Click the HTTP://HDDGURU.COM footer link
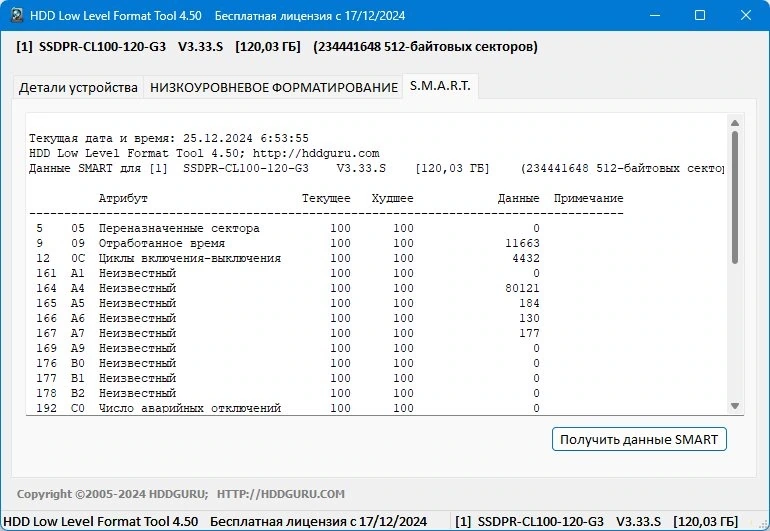 [x=281, y=494]
